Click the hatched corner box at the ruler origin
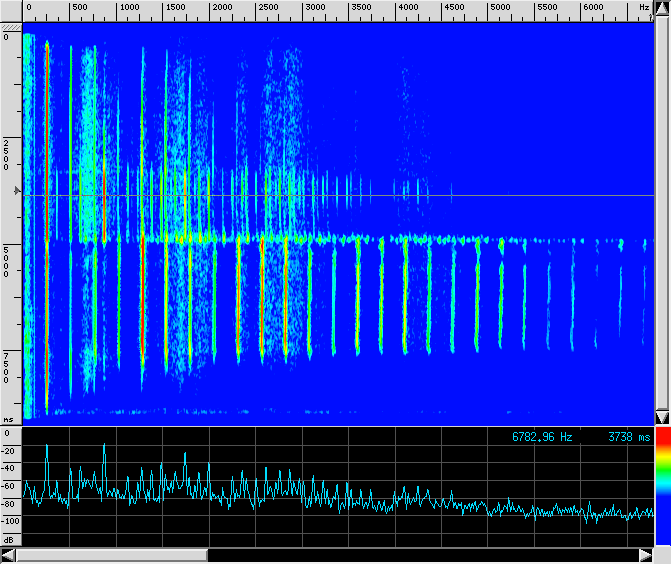The image size is (671, 564). pos(10,26)
